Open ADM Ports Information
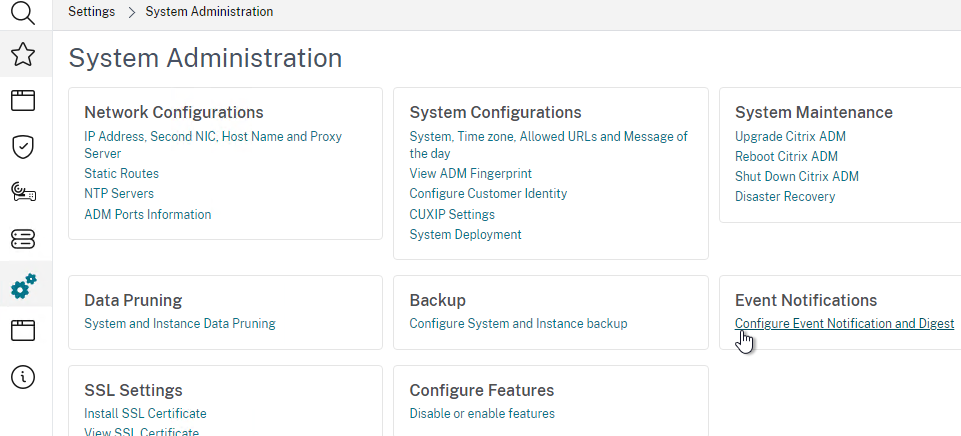This screenshot has width=961, height=436. click(147, 214)
